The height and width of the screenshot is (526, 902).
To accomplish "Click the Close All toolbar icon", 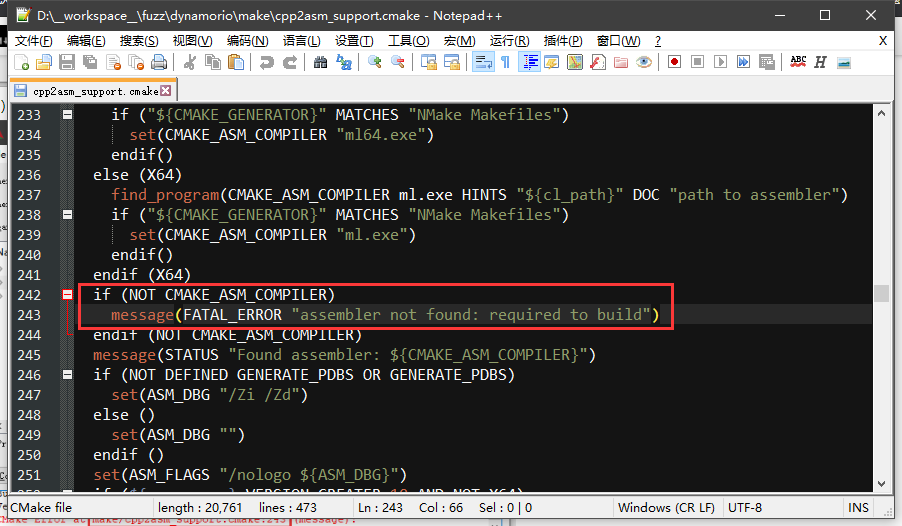I will [136, 62].
